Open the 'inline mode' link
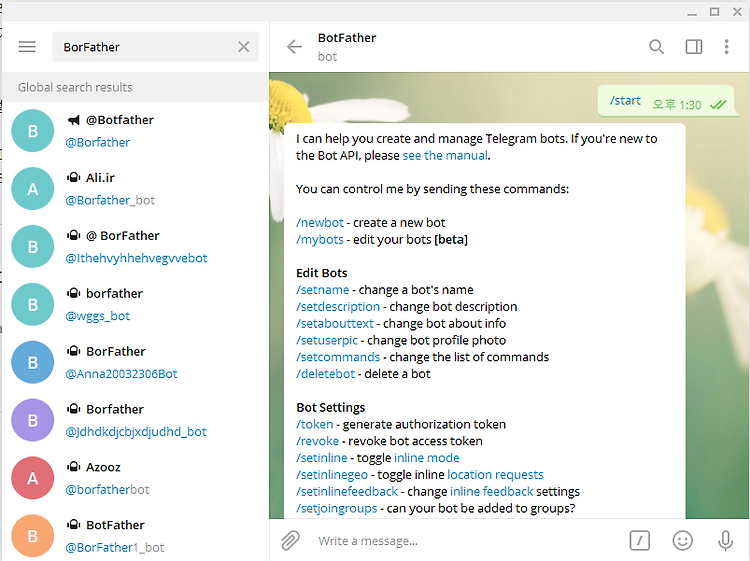This screenshot has height=561, width=750. click(x=427, y=458)
